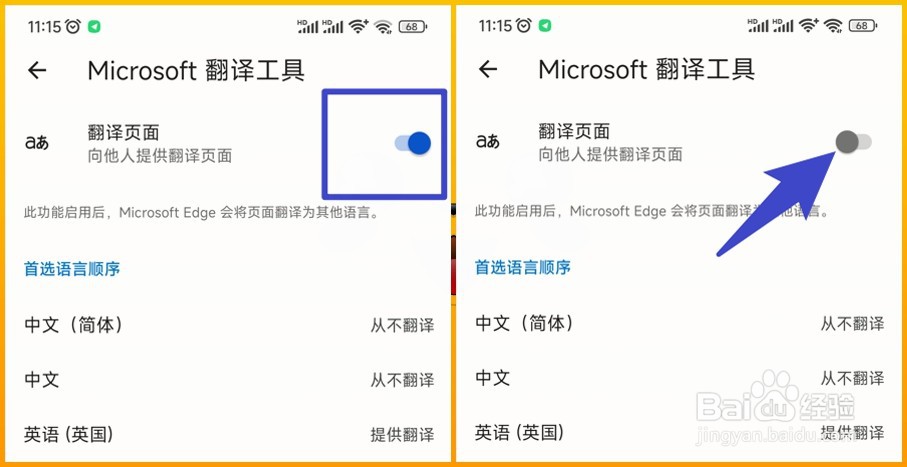Open 从不翻译 option for 中文(简体) in left panel
Image resolution: width=907 pixels, height=467 pixels.
point(402,325)
